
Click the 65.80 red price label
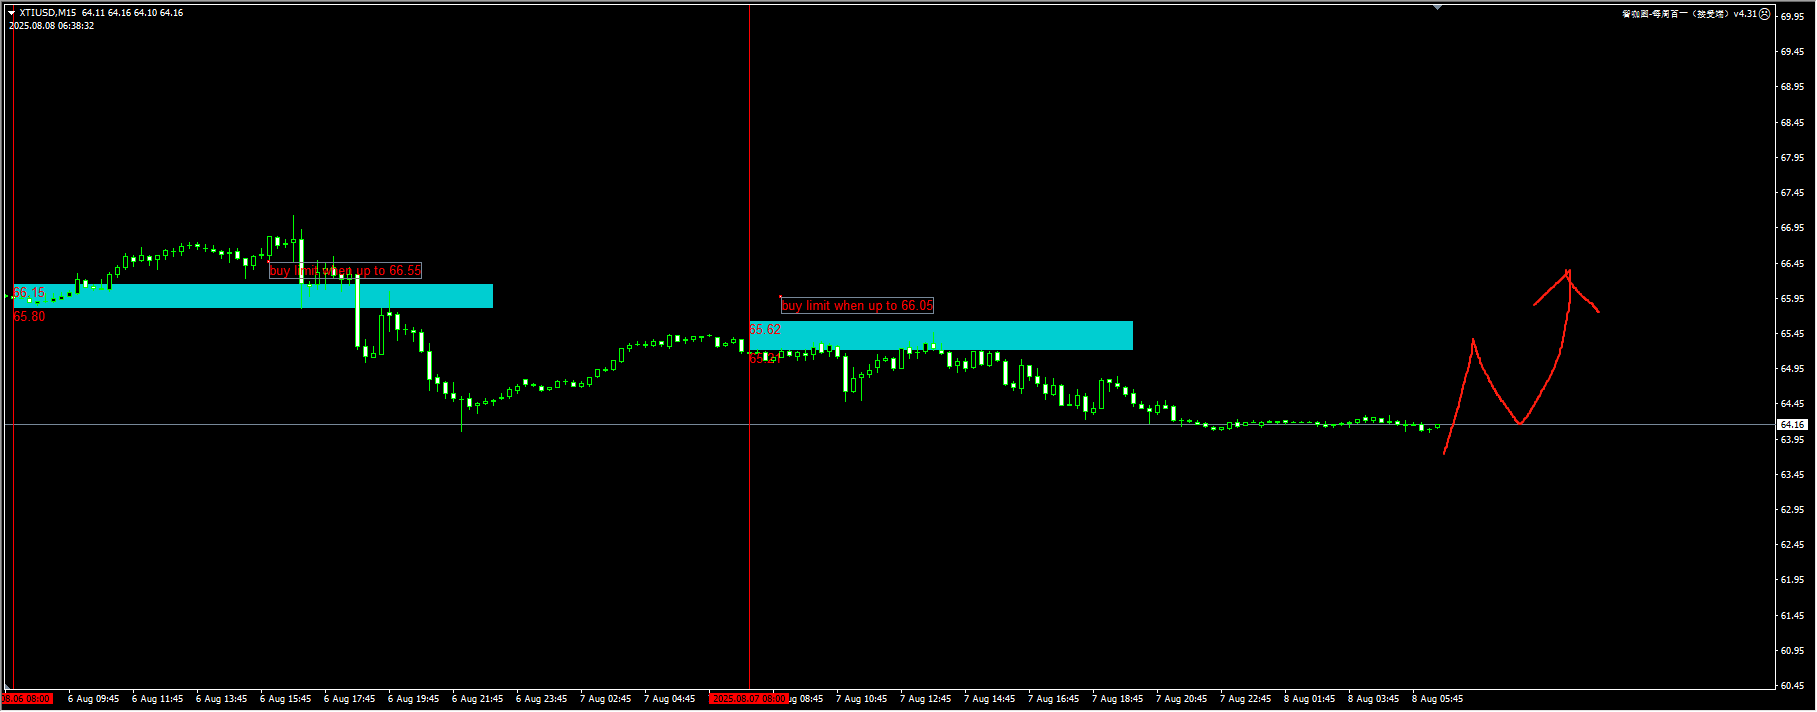29,317
